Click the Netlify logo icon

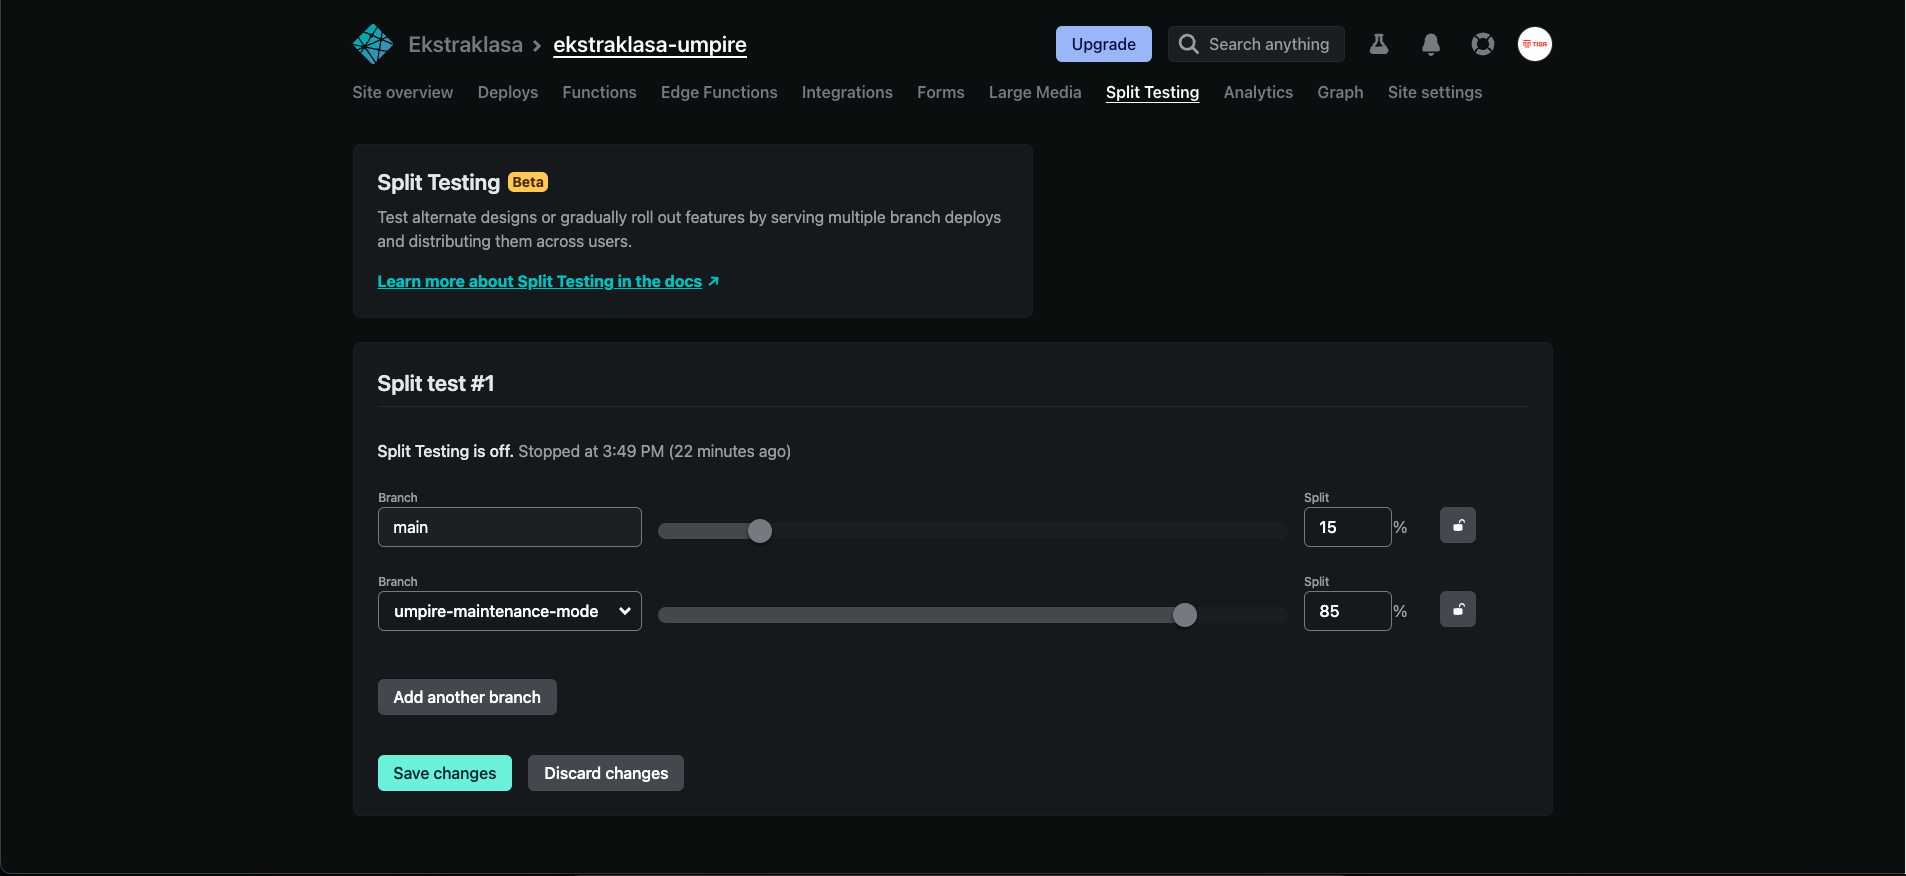coord(373,44)
